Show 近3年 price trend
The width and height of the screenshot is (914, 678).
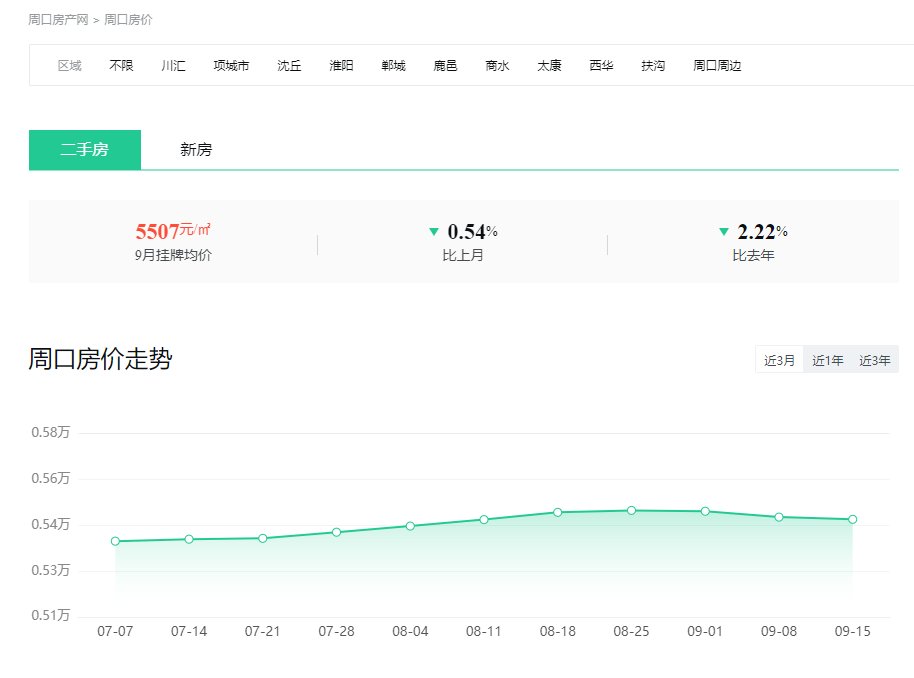pos(875,360)
